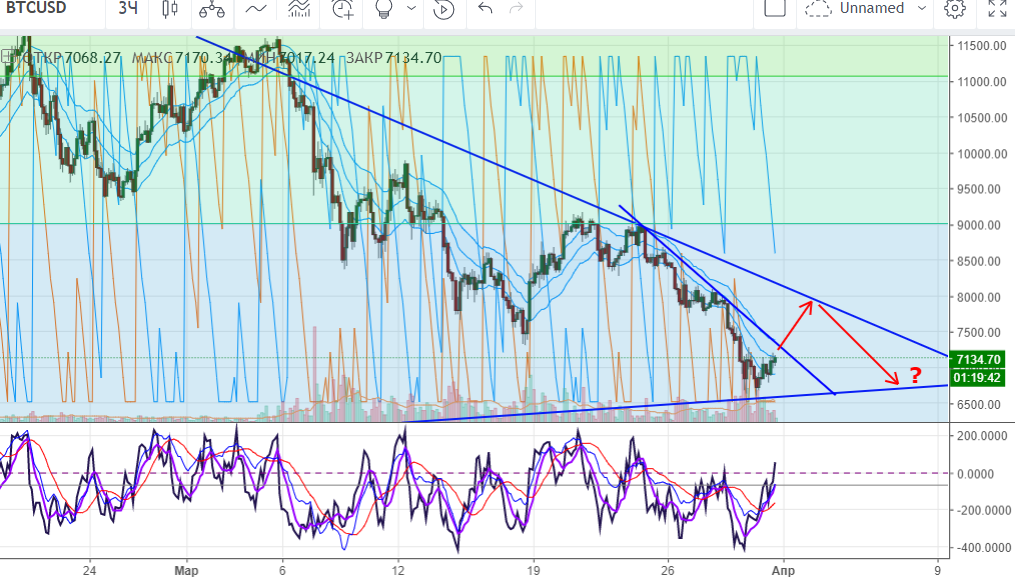The width and height of the screenshot is (1015, 579).
Task: Click the green 7134.70 current price label
Action: click(x=978, y=360)
